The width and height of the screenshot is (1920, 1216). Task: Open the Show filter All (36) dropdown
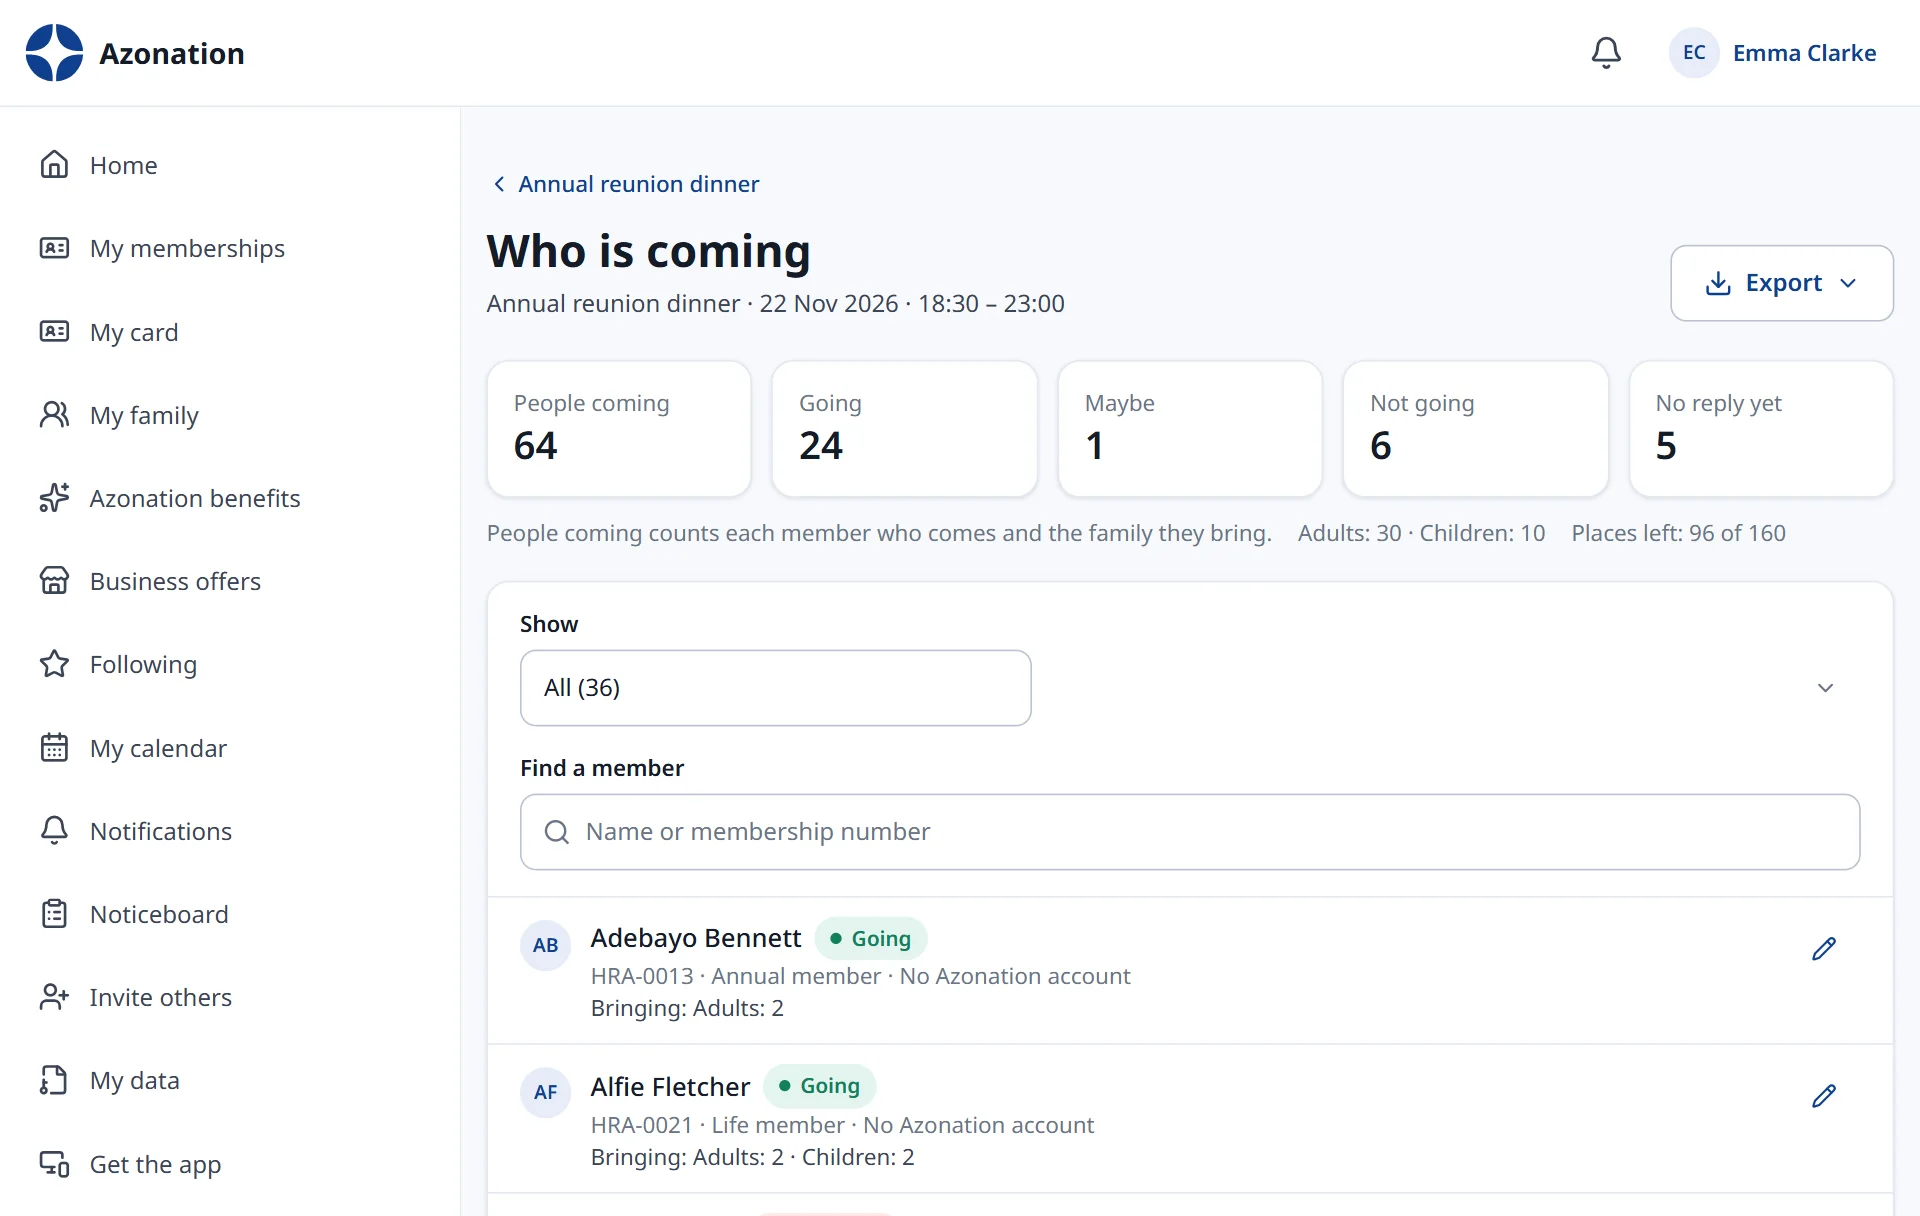[775, 688]
